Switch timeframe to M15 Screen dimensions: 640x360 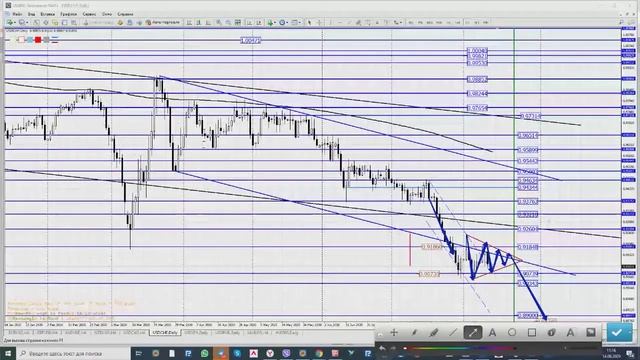click(429, 22)
